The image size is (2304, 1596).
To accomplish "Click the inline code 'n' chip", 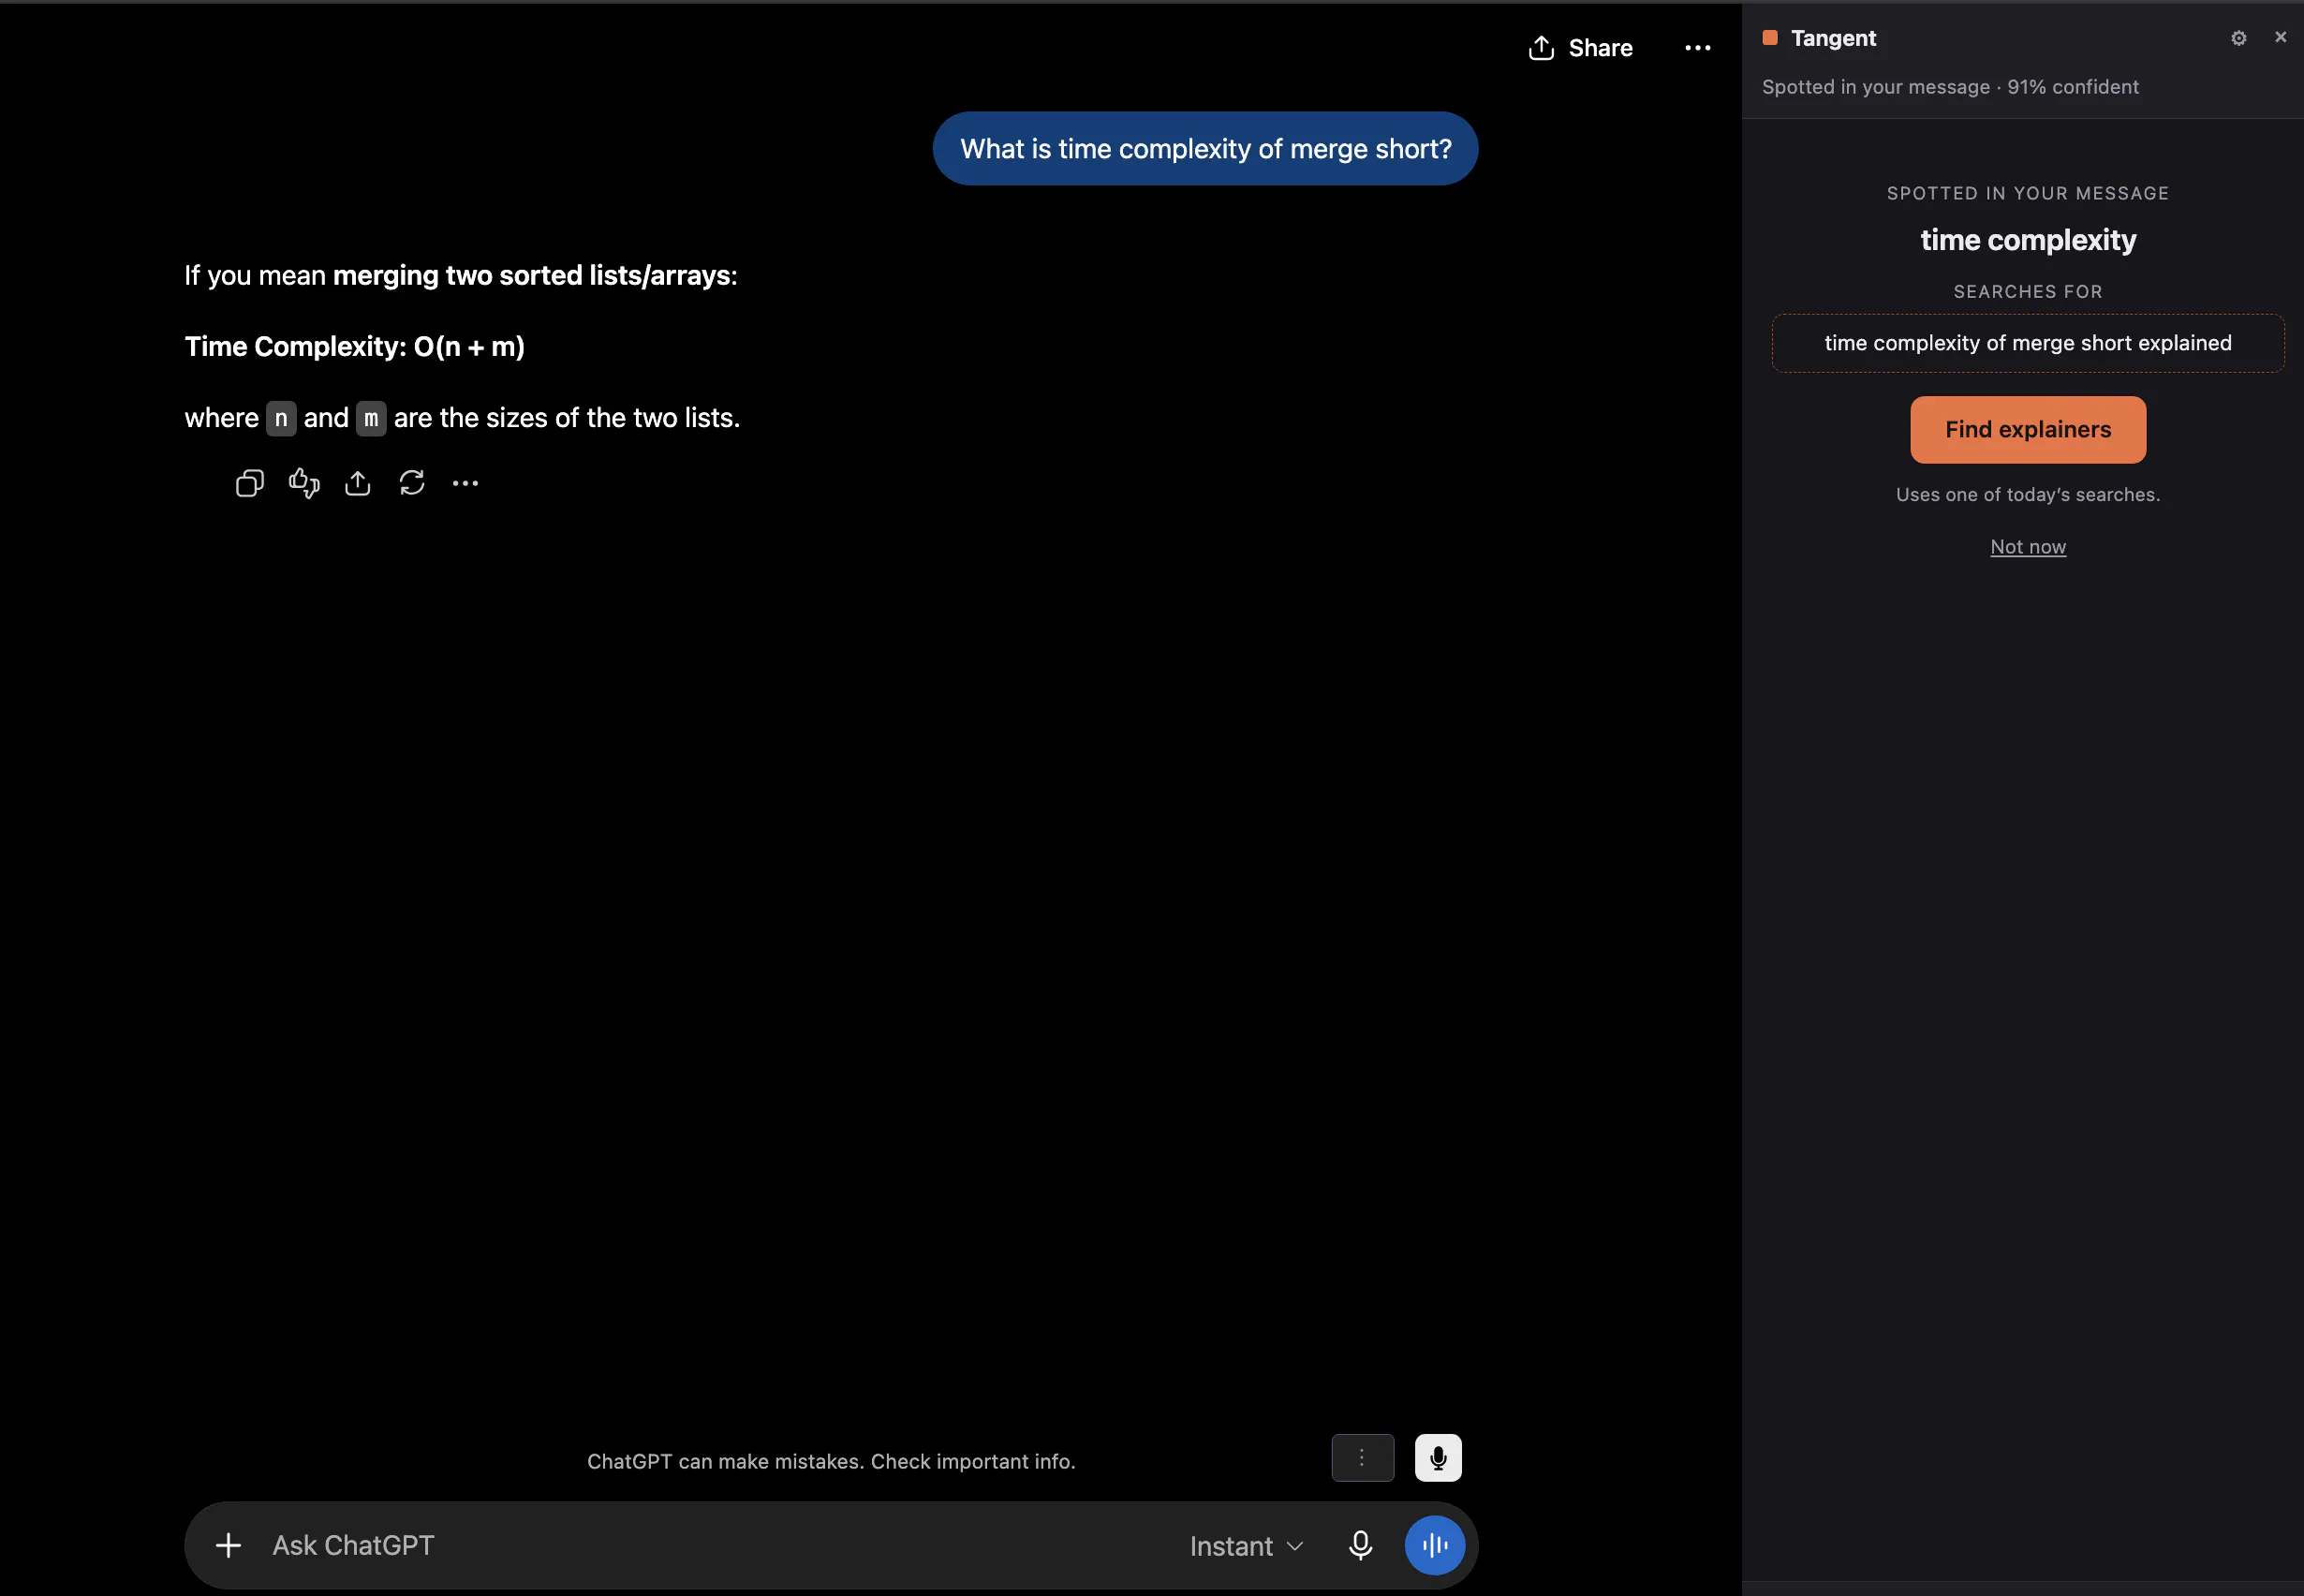I will click(281, 419).
